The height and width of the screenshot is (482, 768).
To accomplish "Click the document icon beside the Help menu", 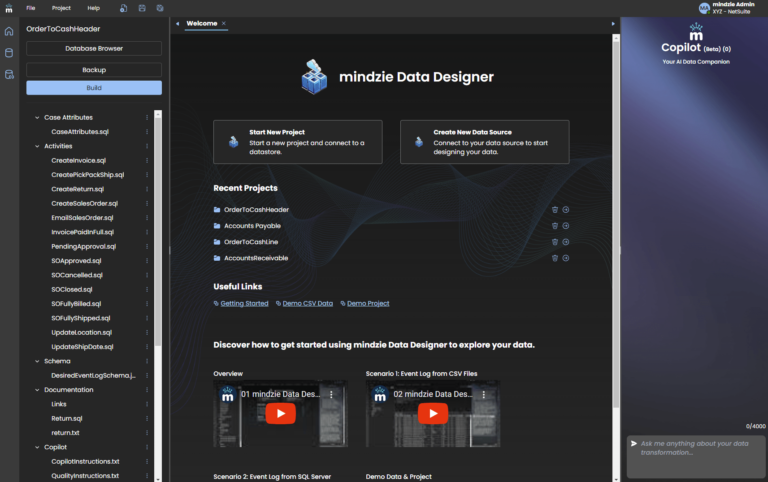I will coord(123,8).
